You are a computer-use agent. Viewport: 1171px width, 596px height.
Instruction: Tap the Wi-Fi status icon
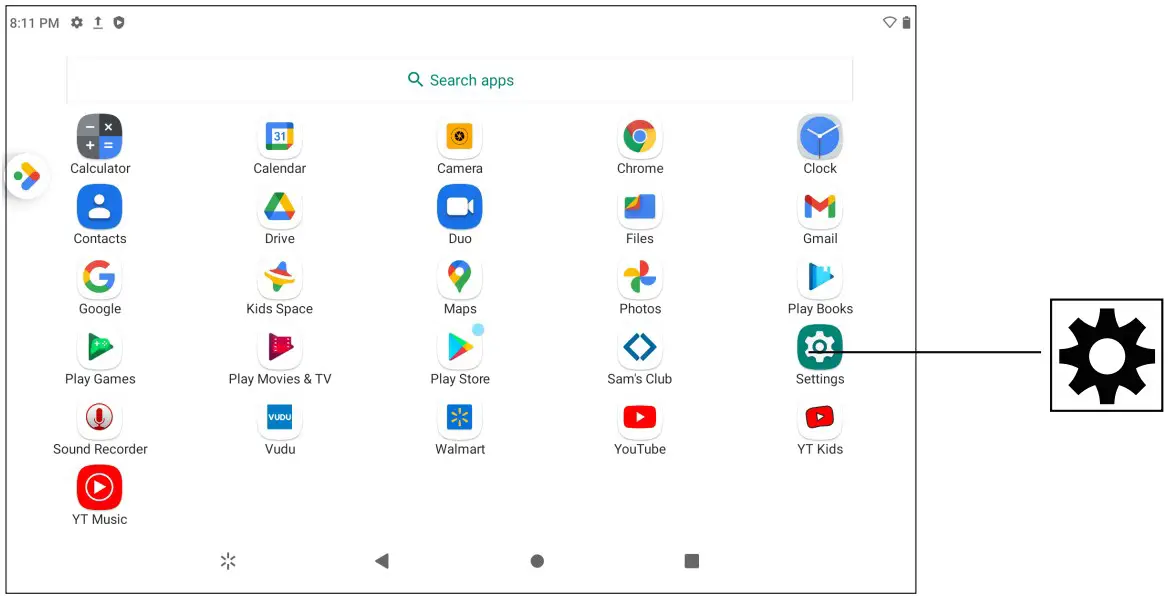click(x=889, y=22)
